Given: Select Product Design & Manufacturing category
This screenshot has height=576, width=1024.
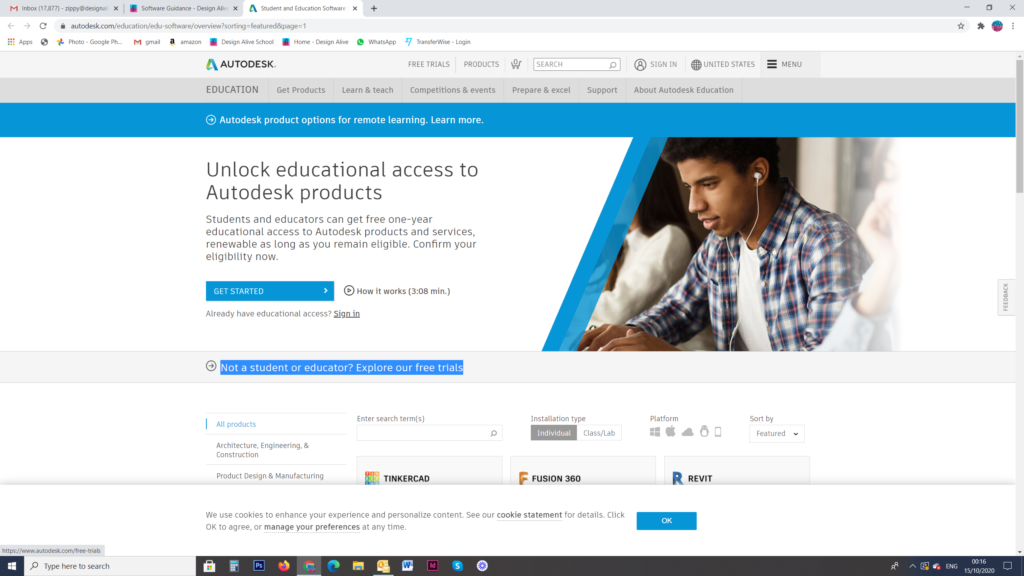Looking at the screenshot, I should pyautogui.click(x=270, y=475).
